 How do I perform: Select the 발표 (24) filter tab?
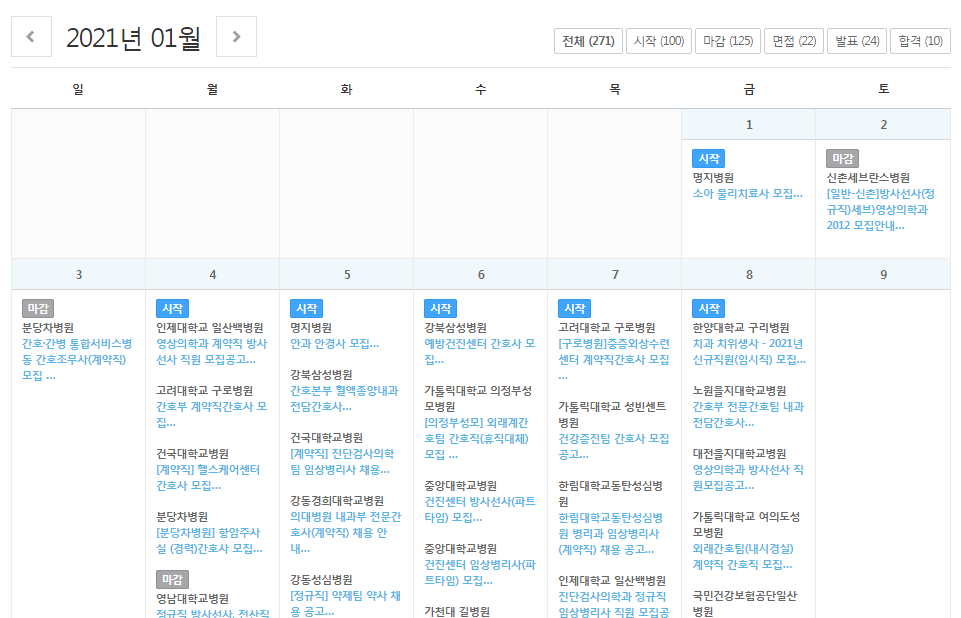coord(857,41)
